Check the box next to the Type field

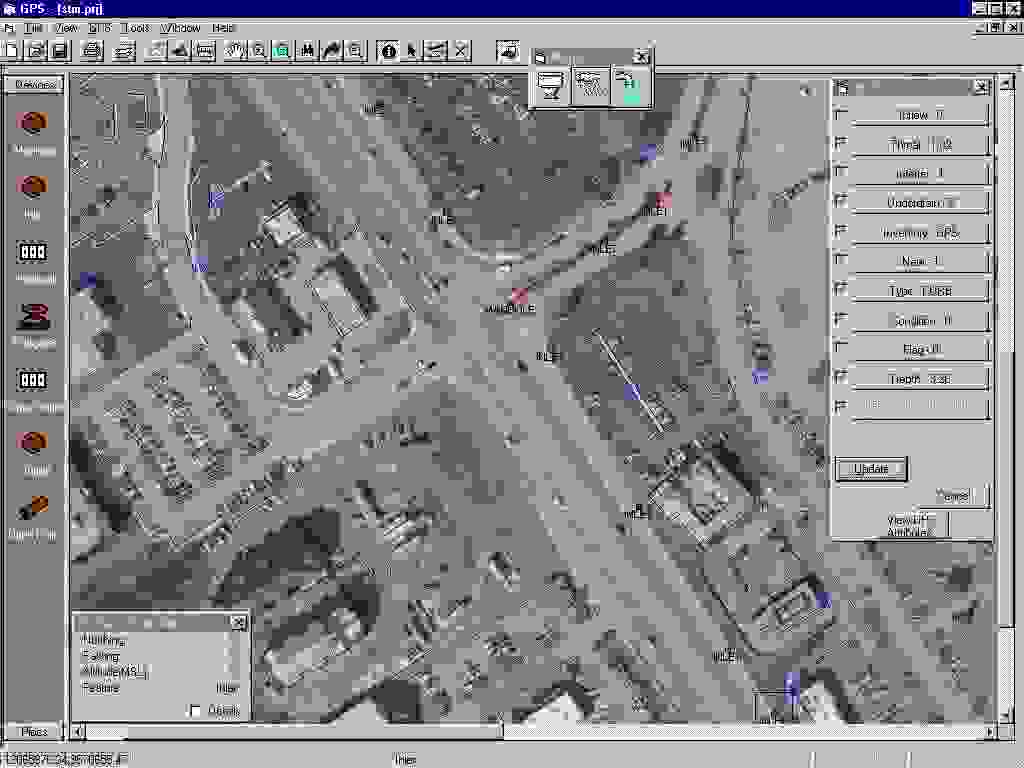coord(840,289)
